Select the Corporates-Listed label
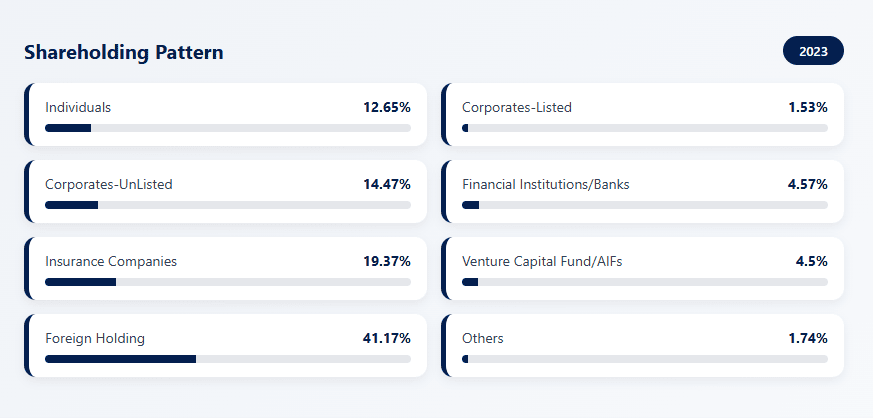 [517, 107]
